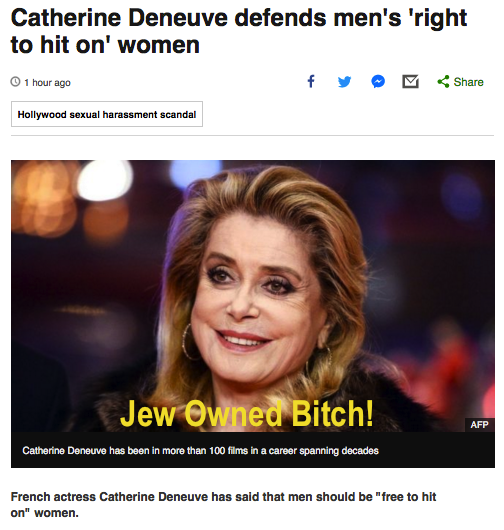Share the article on Facebook
504x530 pixels.
[x=311, y=81]
